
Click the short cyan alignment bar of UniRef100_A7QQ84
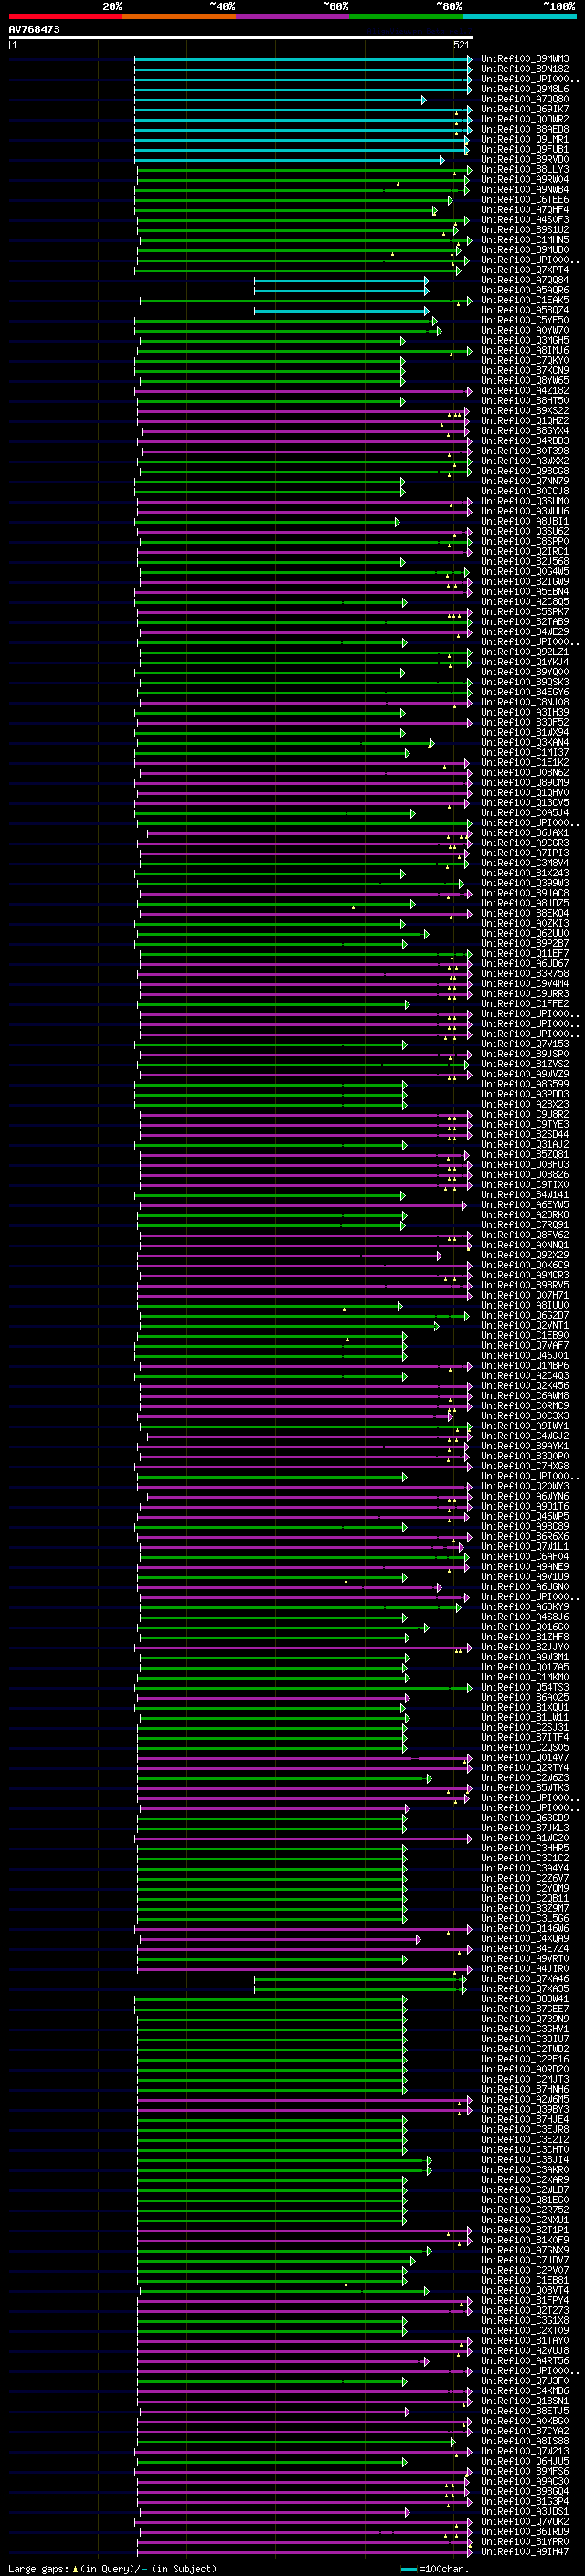point(341,281)
